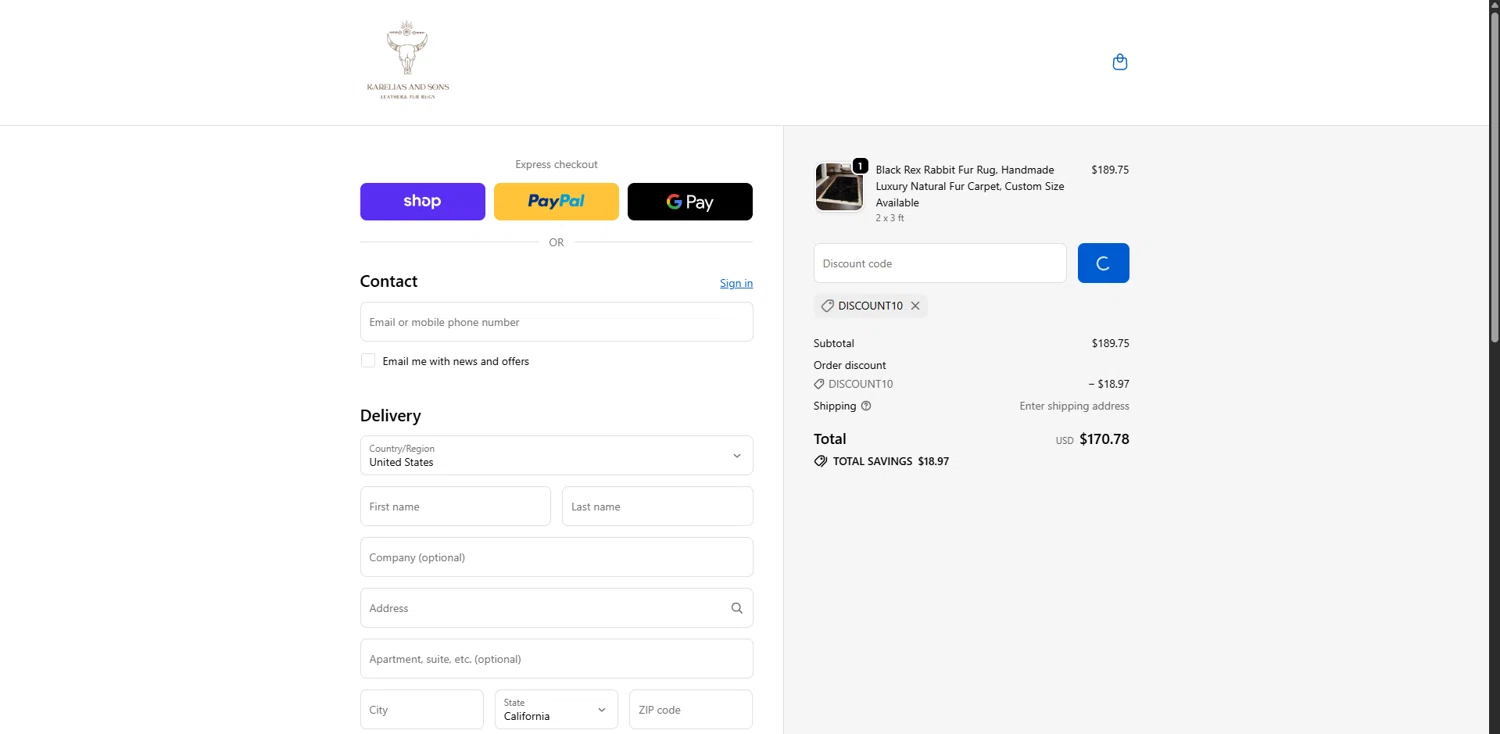Focus the Email or mobile phone field
The height and width of the screenshot is (734, 1500).
[556, 322]
